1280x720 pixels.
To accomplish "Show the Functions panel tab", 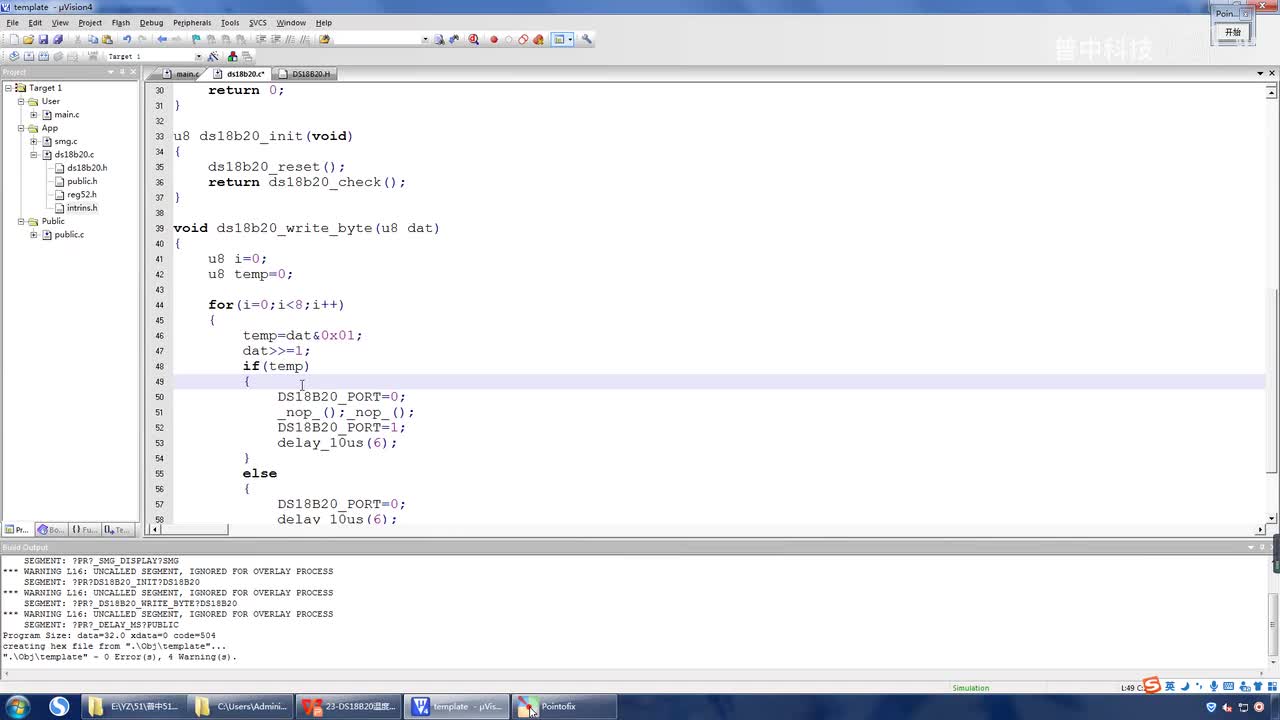I will point(84,530).
